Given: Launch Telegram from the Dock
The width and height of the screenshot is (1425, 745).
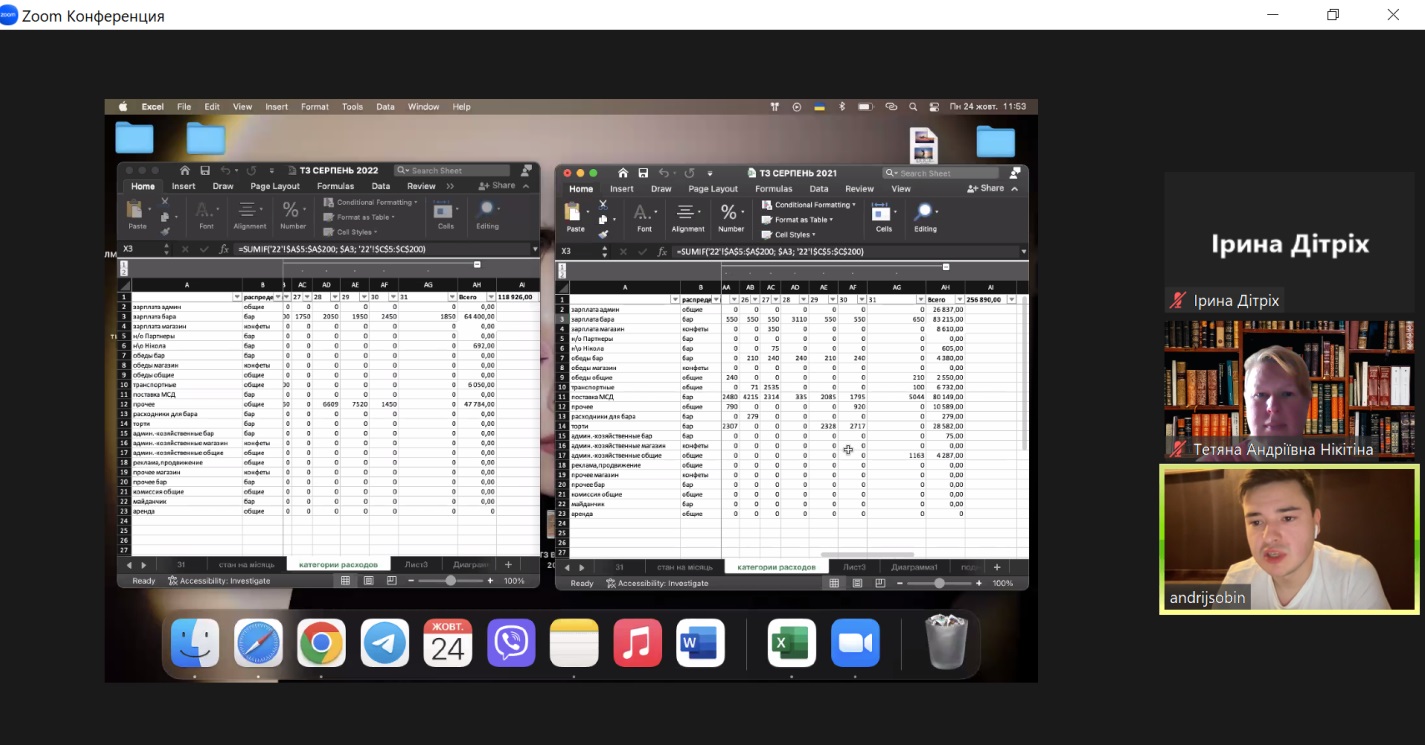Looking at the screenshot, I should [385, 643].
